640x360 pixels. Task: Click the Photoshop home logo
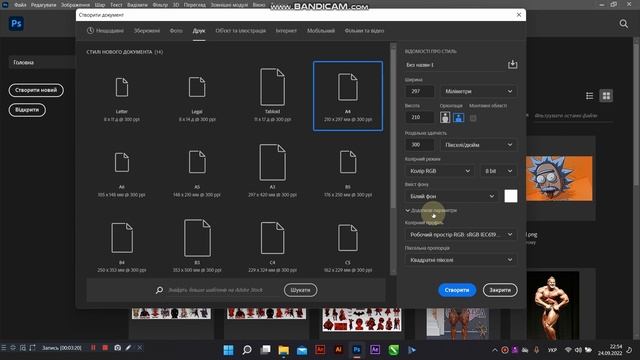click(x=16, y=24)
